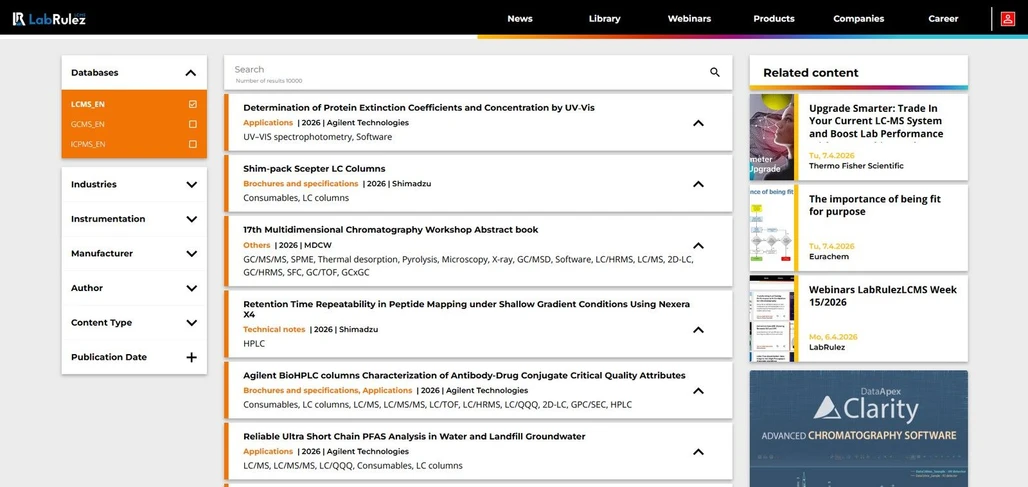This screenshot has width=1028, height=487.
Task: Collapse the Multidimensional Chromatography Workshop entry
Action: tap(698, 245)
